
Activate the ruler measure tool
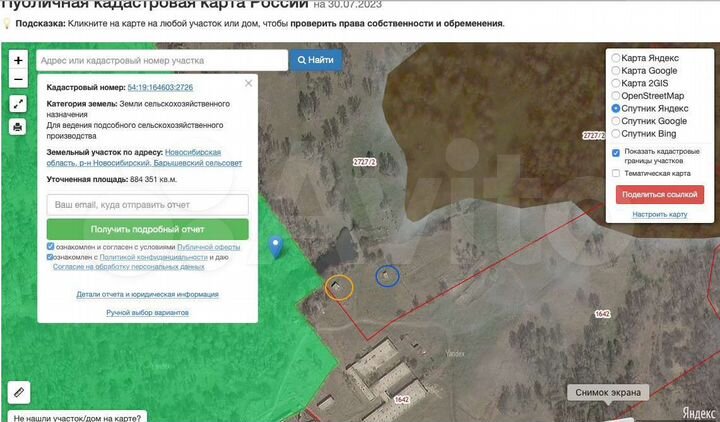pos(19,393)
